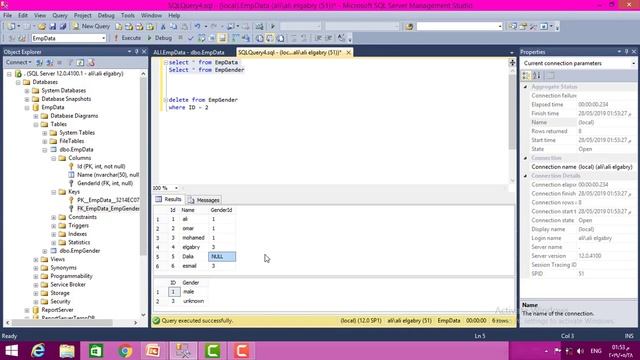Click the NULL cell in Dalia's row
Screen dimensions: 640x360
click(222, 257)
